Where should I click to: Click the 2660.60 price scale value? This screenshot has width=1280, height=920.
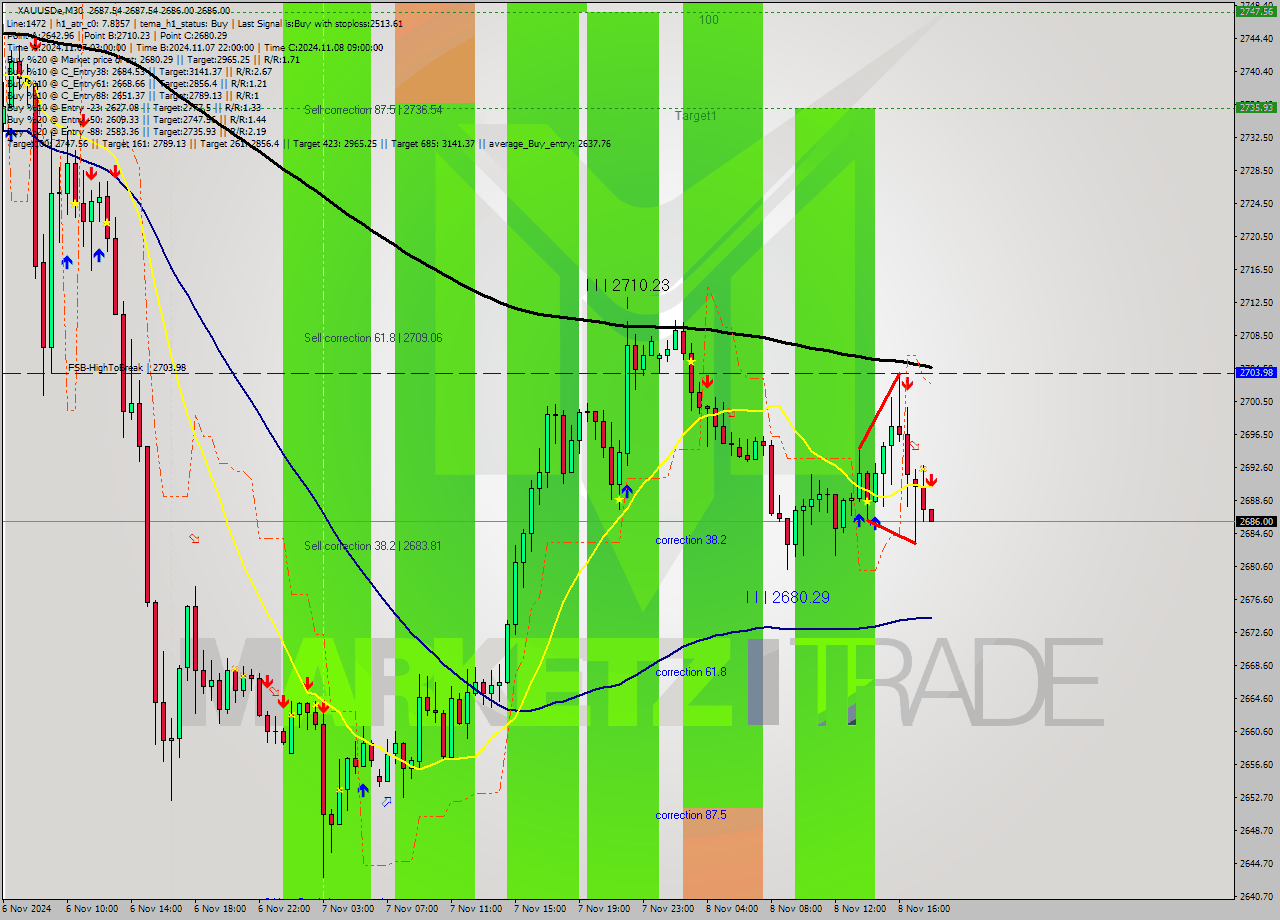(x=1256, y=731)
